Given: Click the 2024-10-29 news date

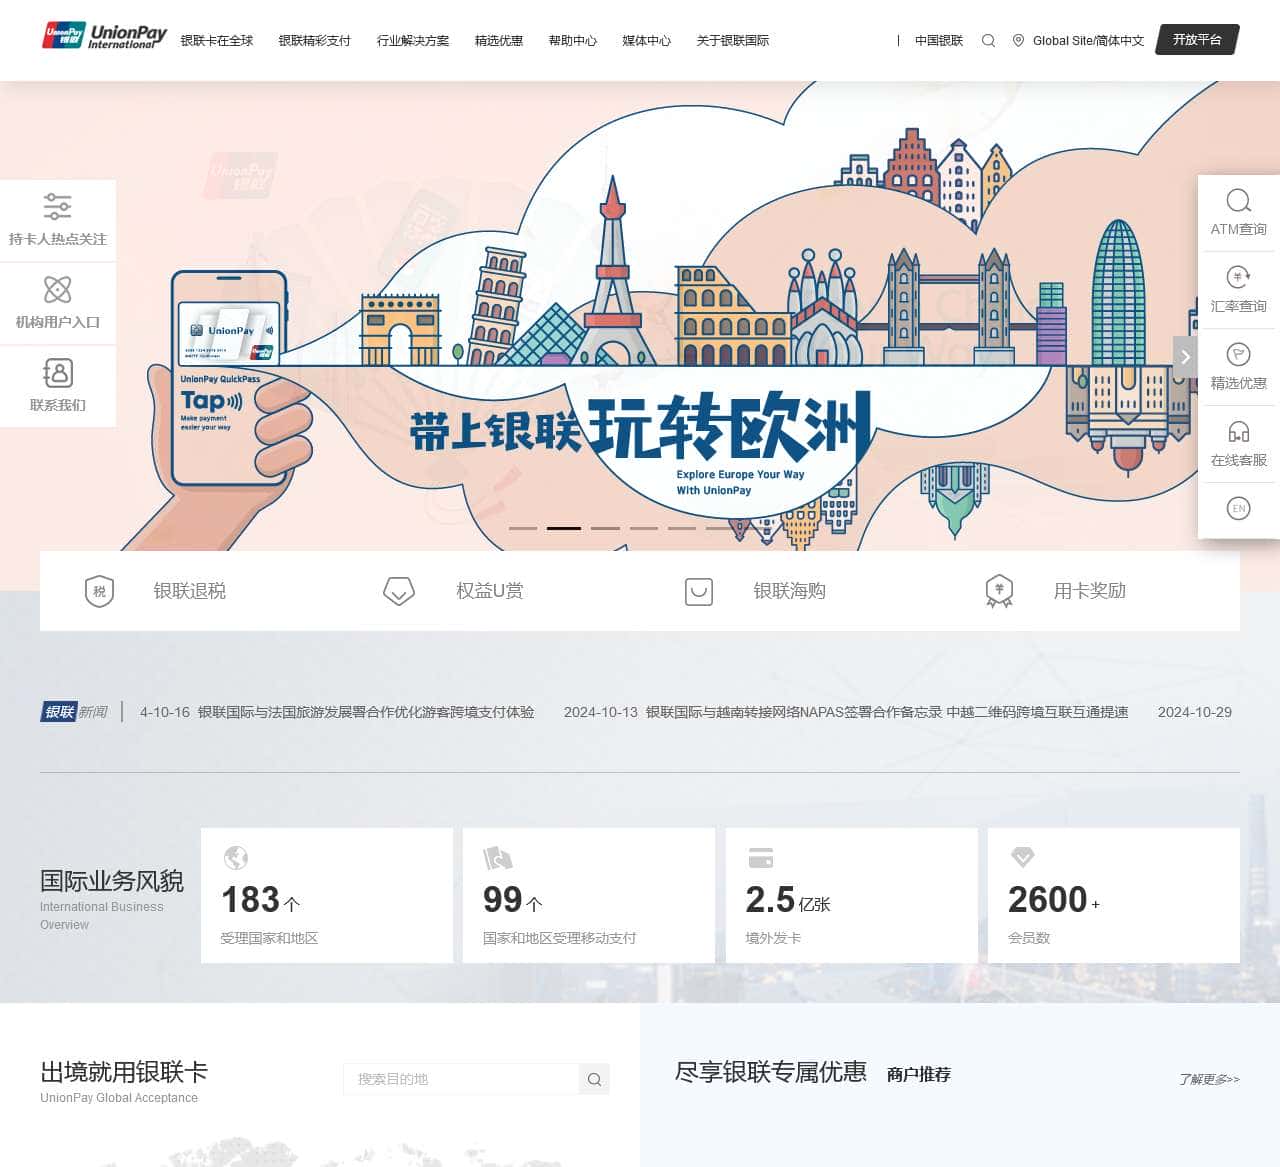Looking at the screenshot, I should point(1195,712).
